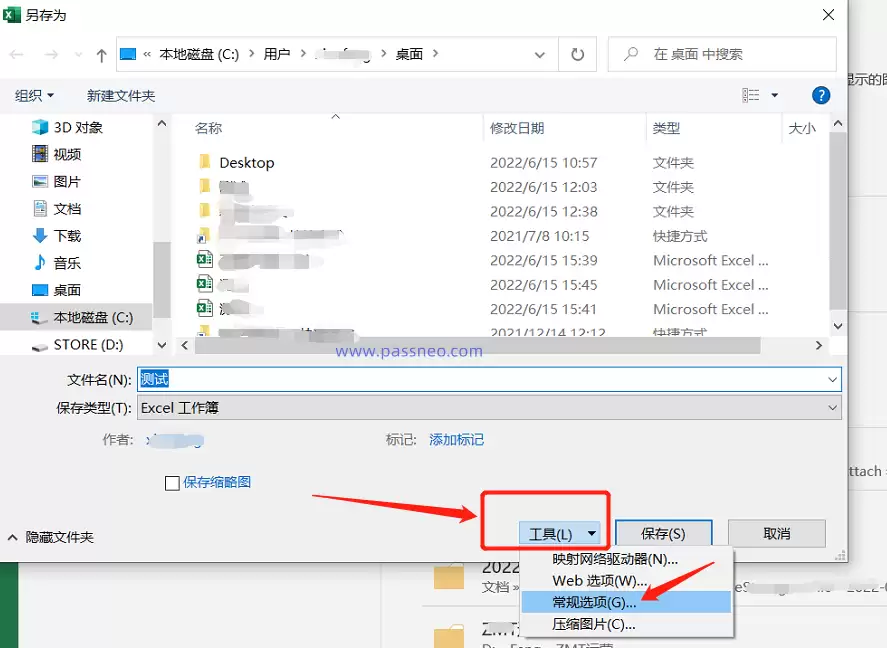Choose 常规选项(G)... from the tools menu

tap(594, 602)
